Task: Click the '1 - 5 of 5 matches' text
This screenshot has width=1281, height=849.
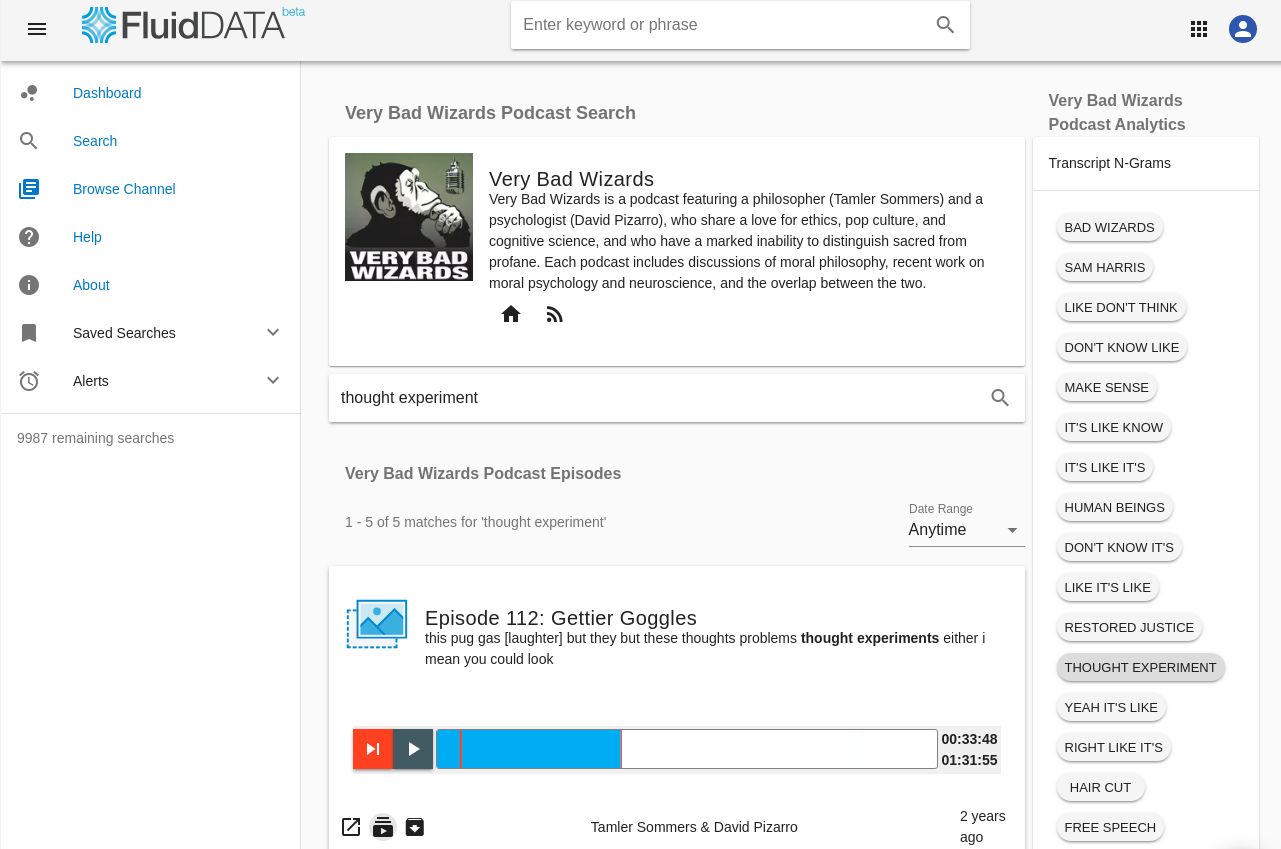Action: click(x=475, y=522)
